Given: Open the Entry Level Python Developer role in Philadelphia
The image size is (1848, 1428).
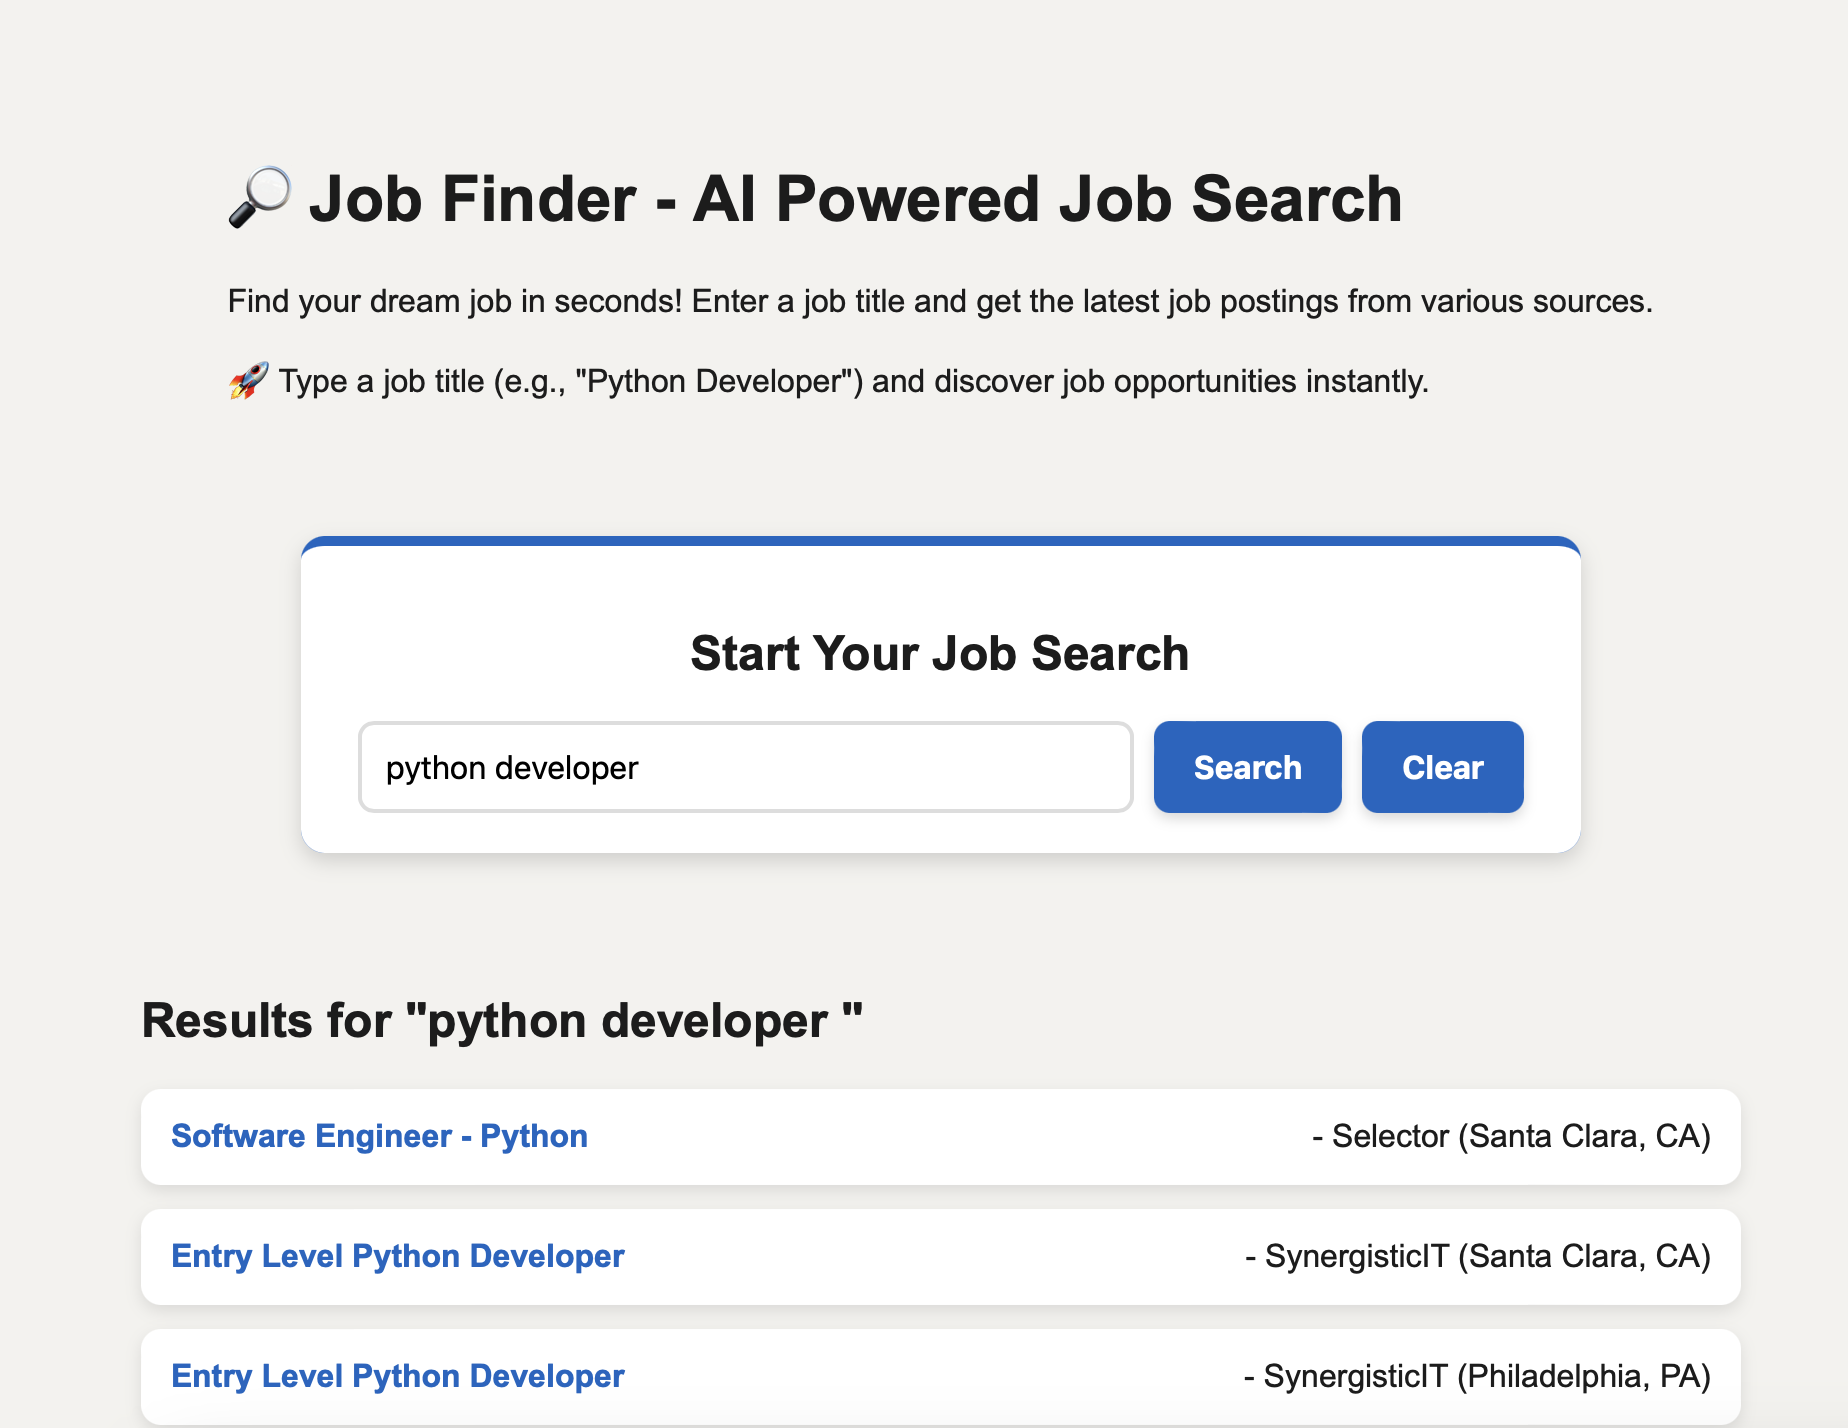Looking at the screenshot, I should click(x=397, y=1376).
